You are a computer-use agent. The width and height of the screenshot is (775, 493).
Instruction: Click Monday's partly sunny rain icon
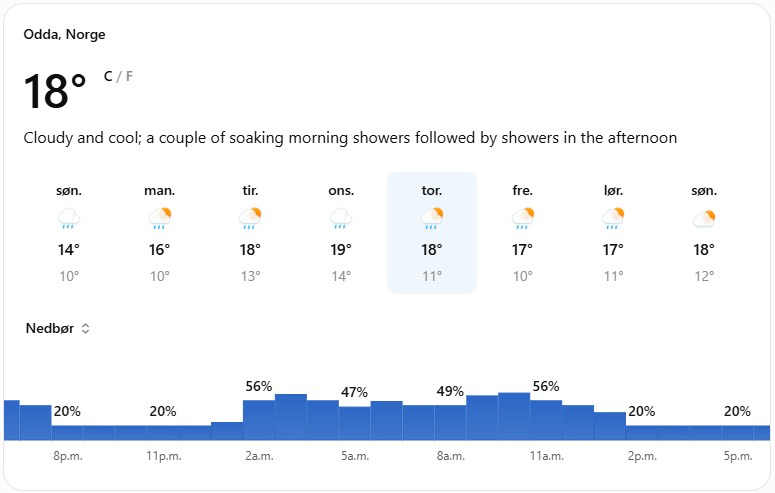[160, 218]
